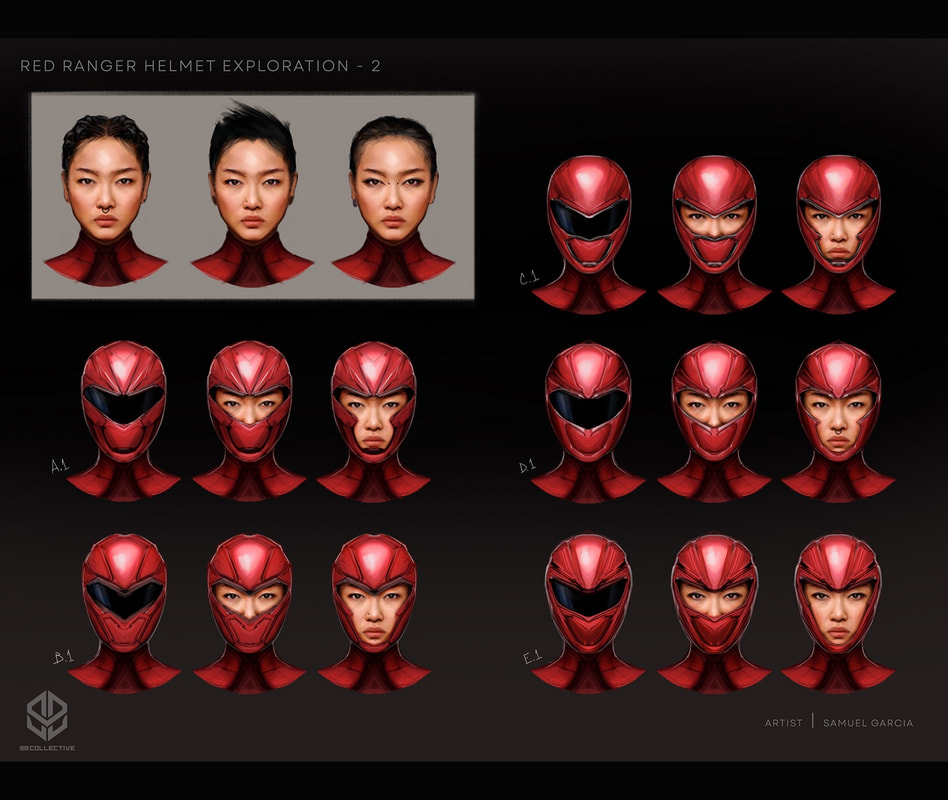The height and width of the screenshot is (800, 948).
Task: Select the C.1 helmet with eyes exposed
Action: [714, 235]
